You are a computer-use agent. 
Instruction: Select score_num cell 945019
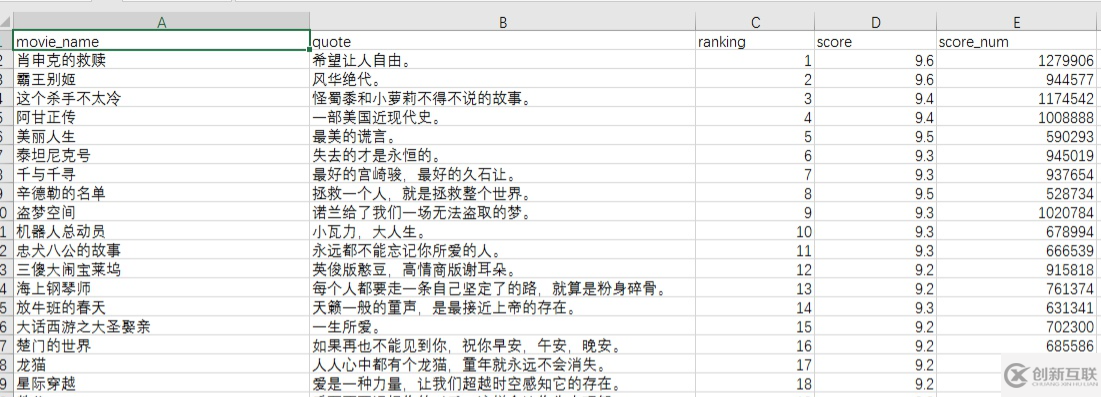(1017, 156)
